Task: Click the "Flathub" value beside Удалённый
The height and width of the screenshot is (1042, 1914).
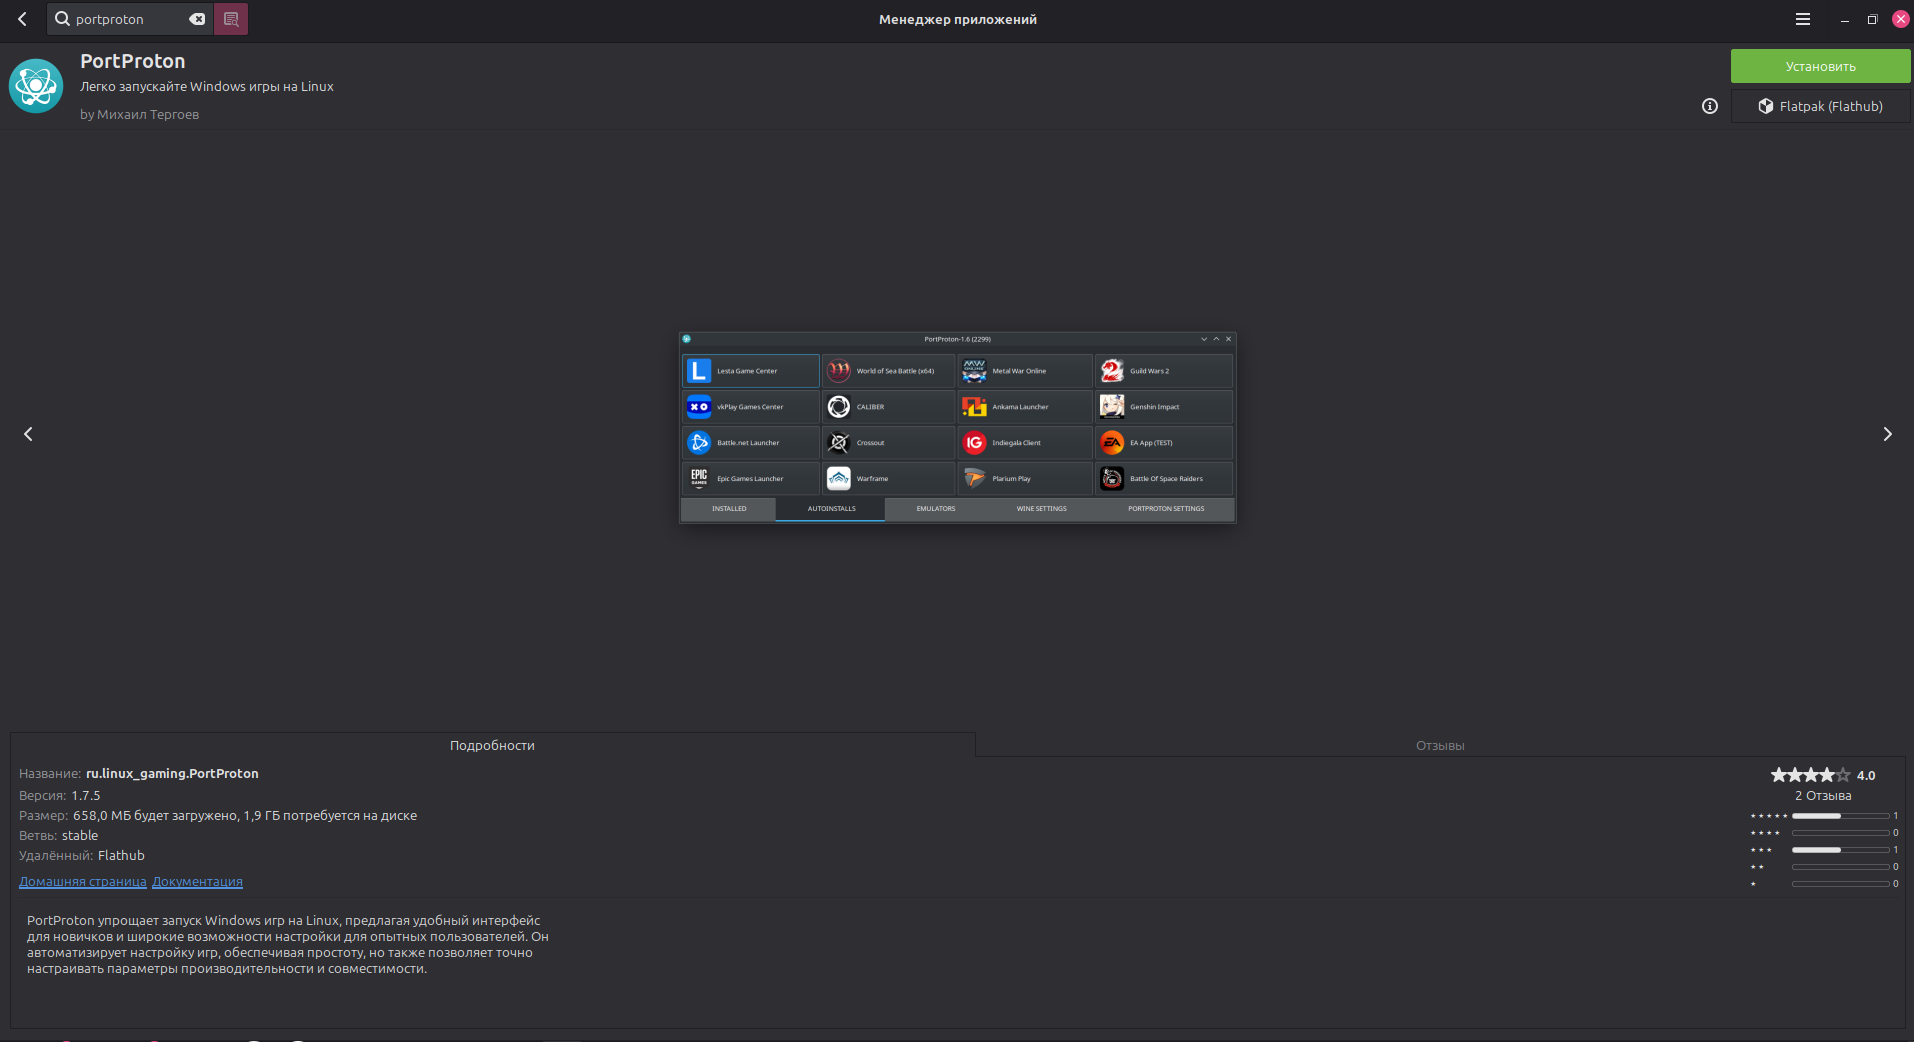Action: [x=121, y=856]
